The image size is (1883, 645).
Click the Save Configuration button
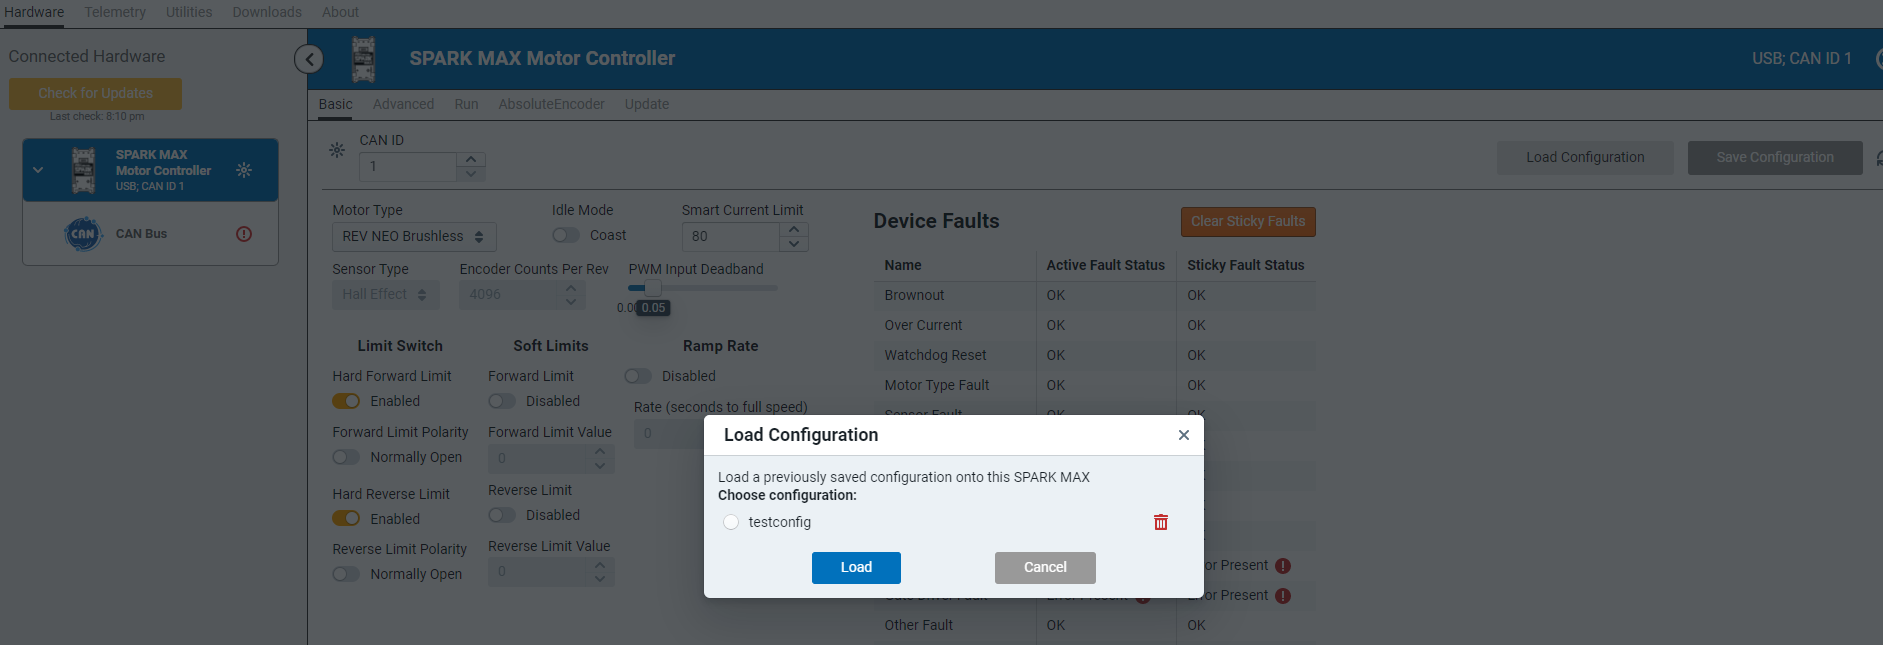1775,157
